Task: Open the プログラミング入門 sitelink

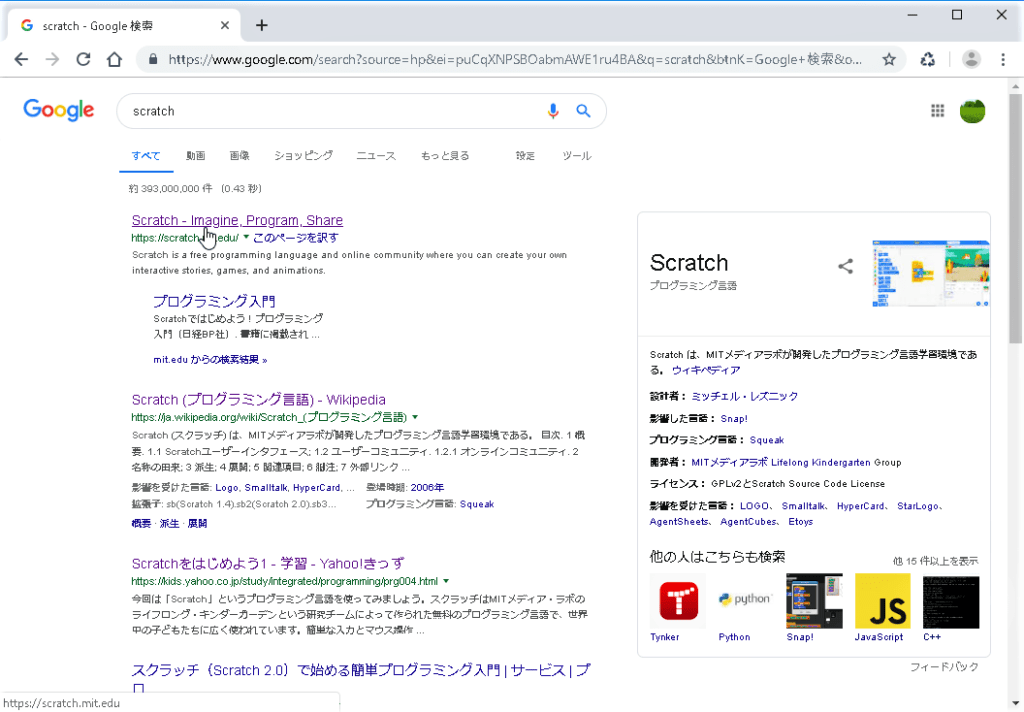Action: (x=214, y=301)
